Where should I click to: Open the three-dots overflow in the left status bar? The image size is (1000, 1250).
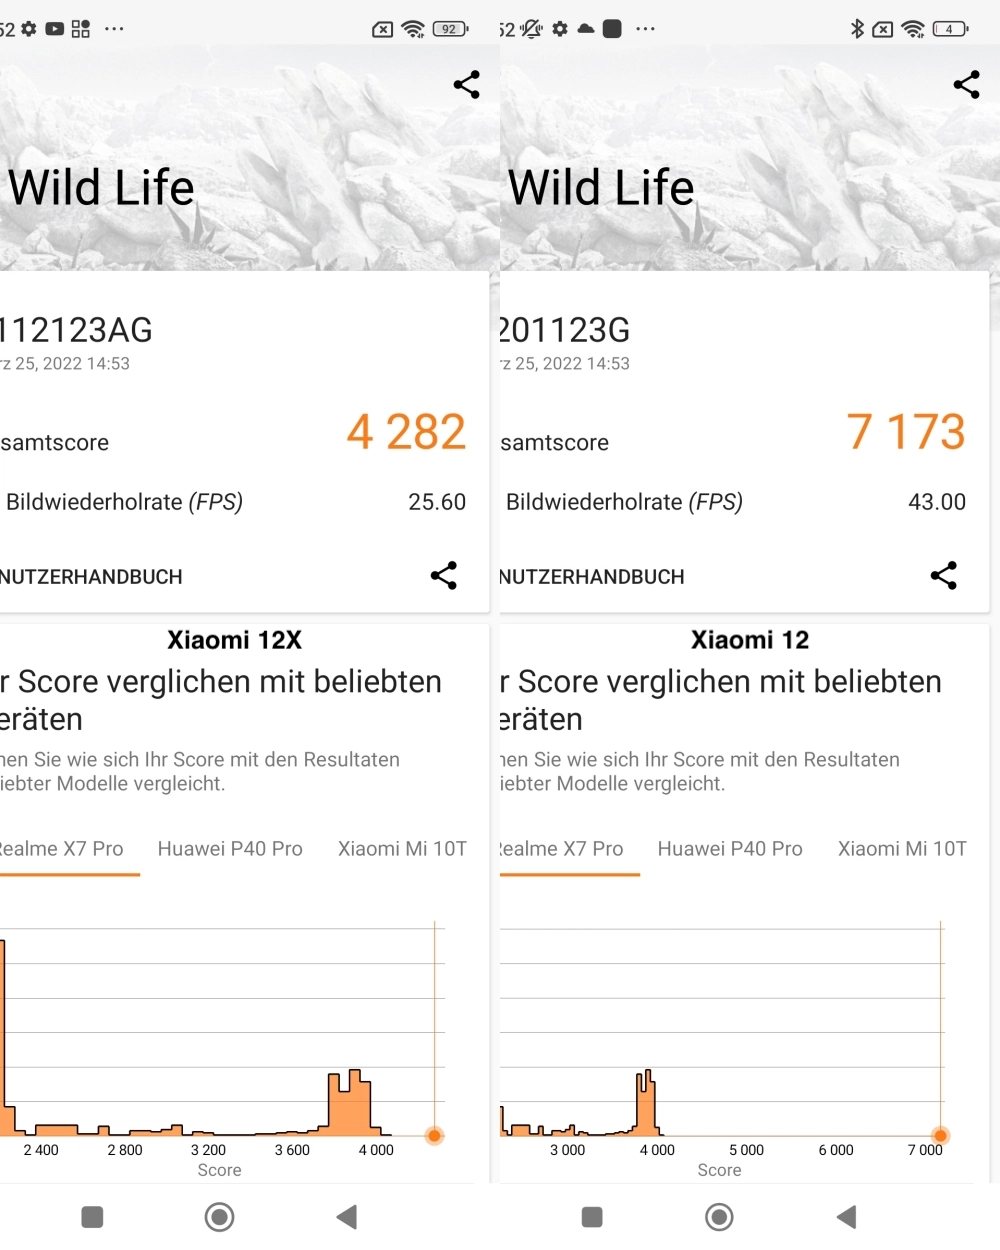pos(114,29)
